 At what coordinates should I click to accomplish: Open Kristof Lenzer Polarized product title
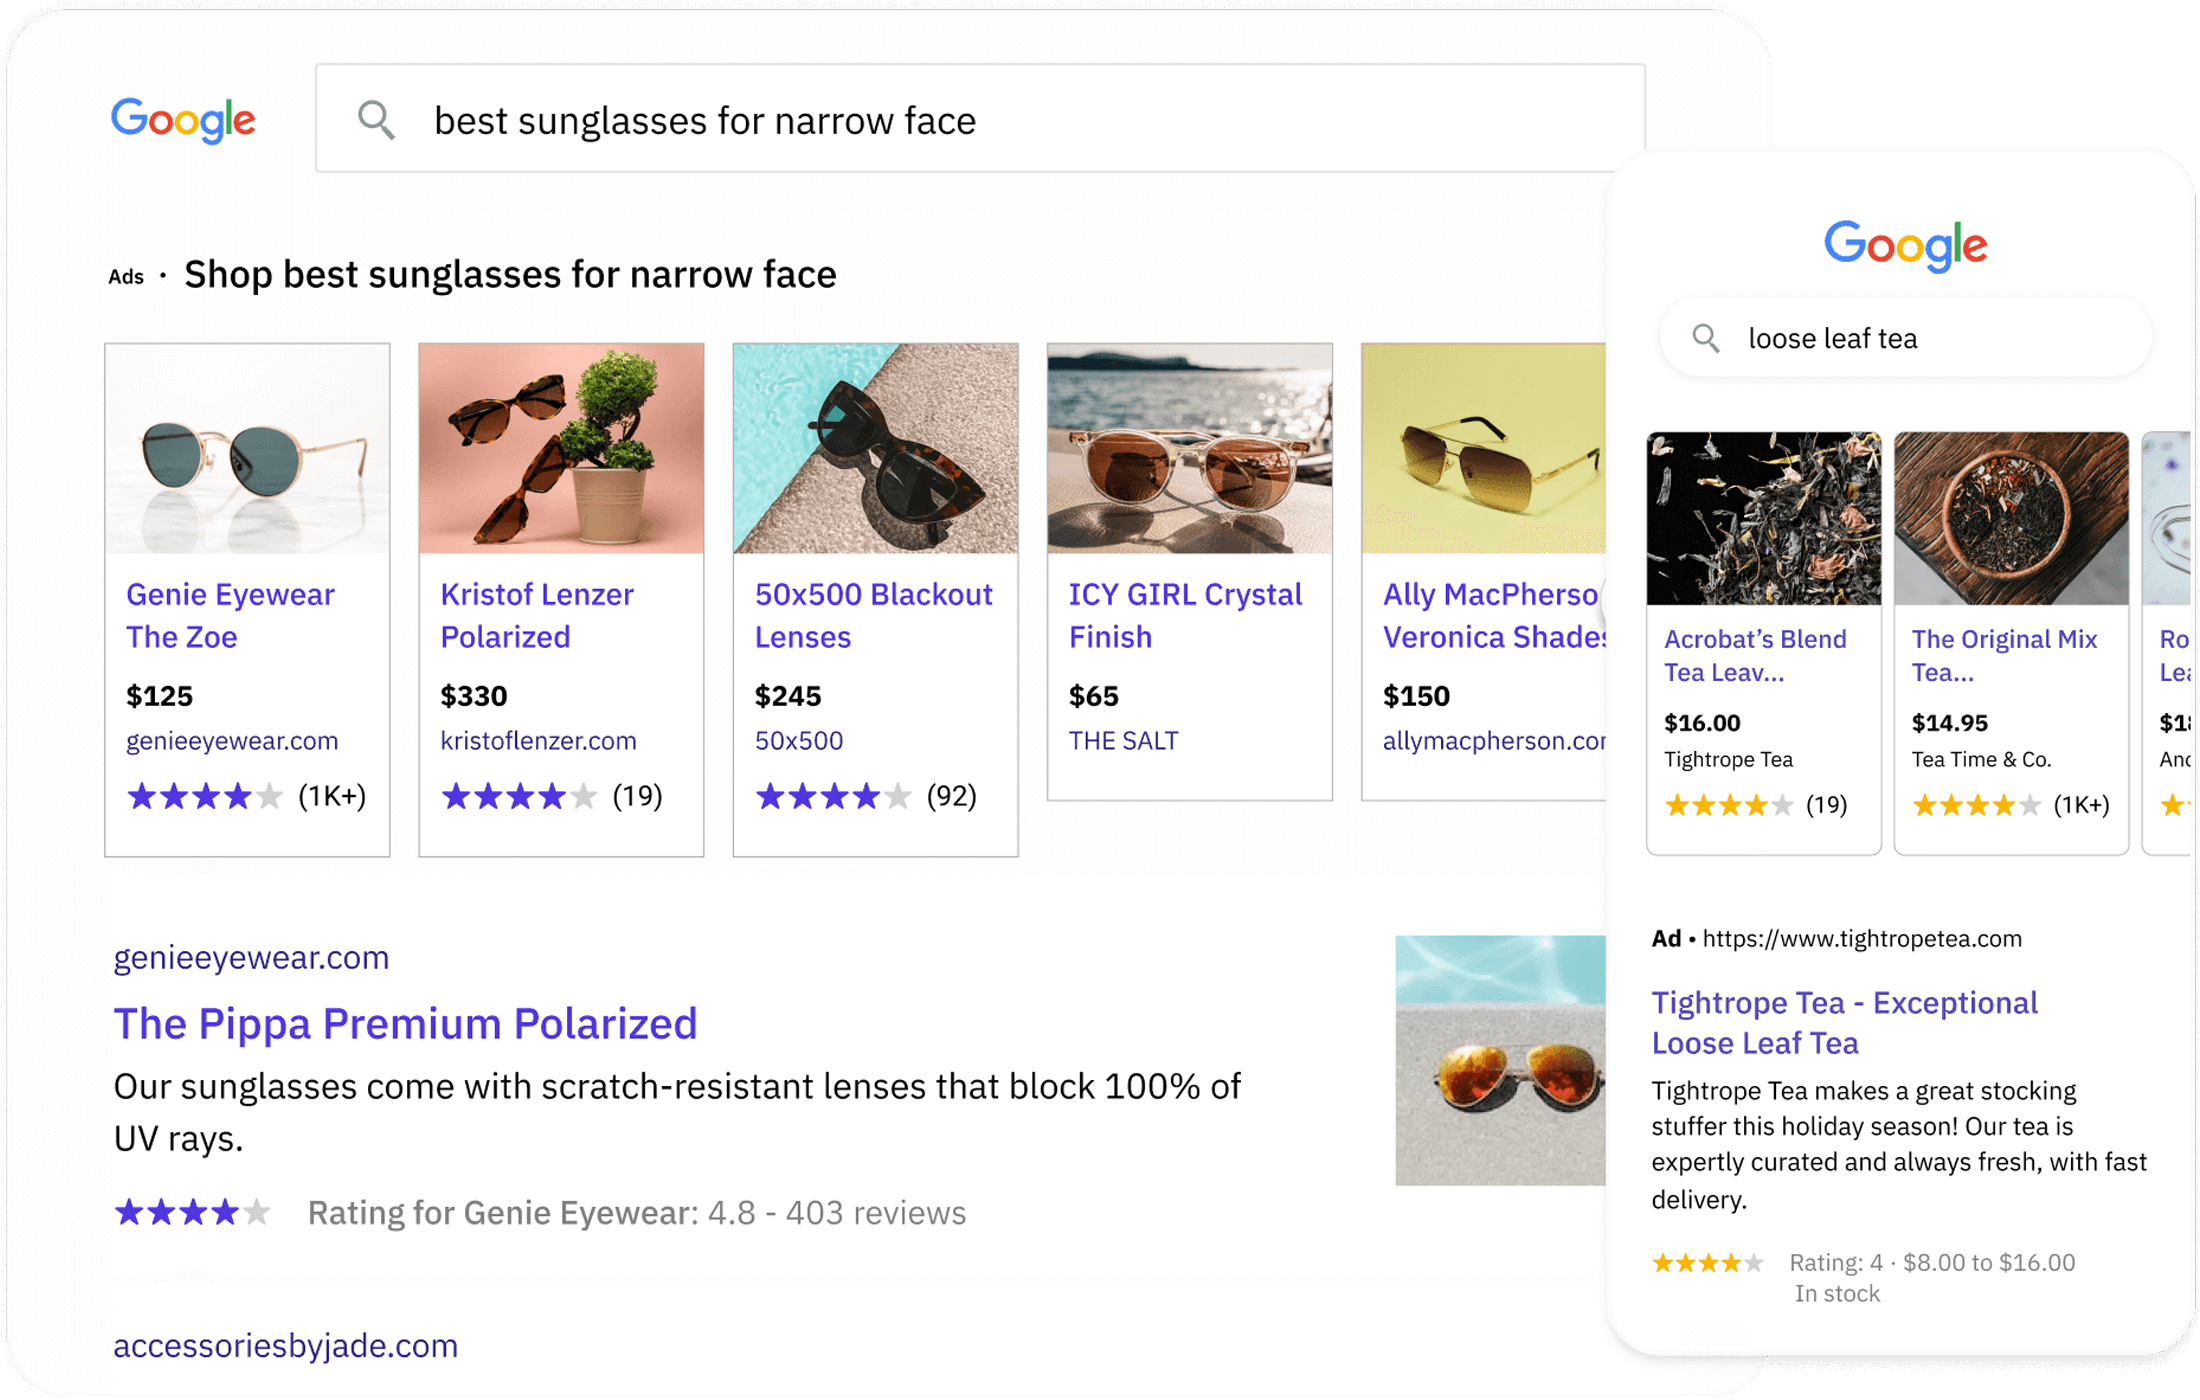537,615
